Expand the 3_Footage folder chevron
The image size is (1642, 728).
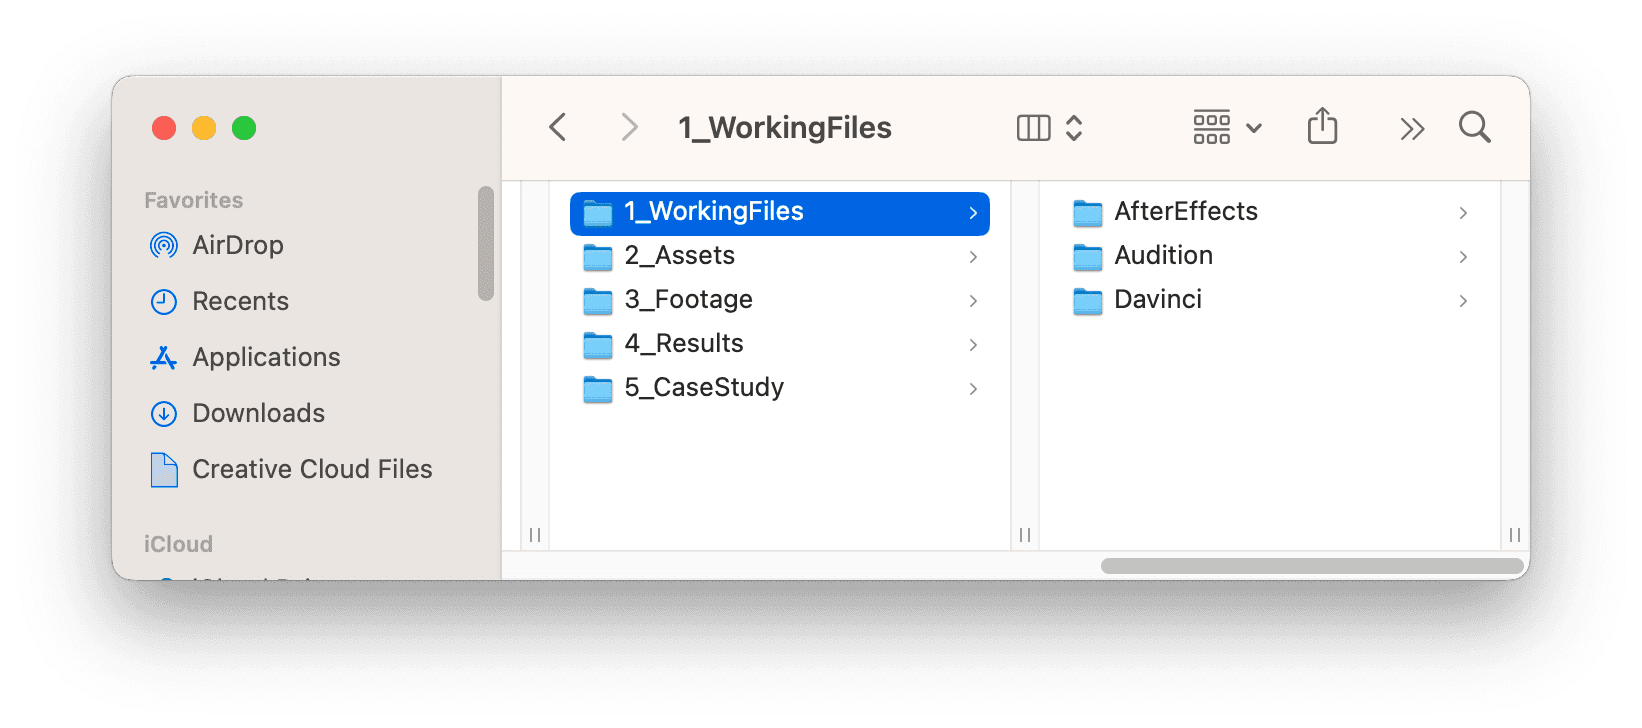pyautogui.click(x=973, y=301)
